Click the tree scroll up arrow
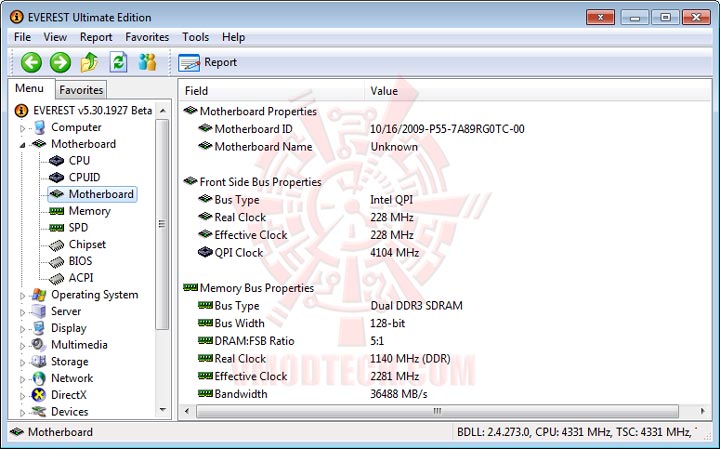The image size is (720, 449). tap(163, 111)
